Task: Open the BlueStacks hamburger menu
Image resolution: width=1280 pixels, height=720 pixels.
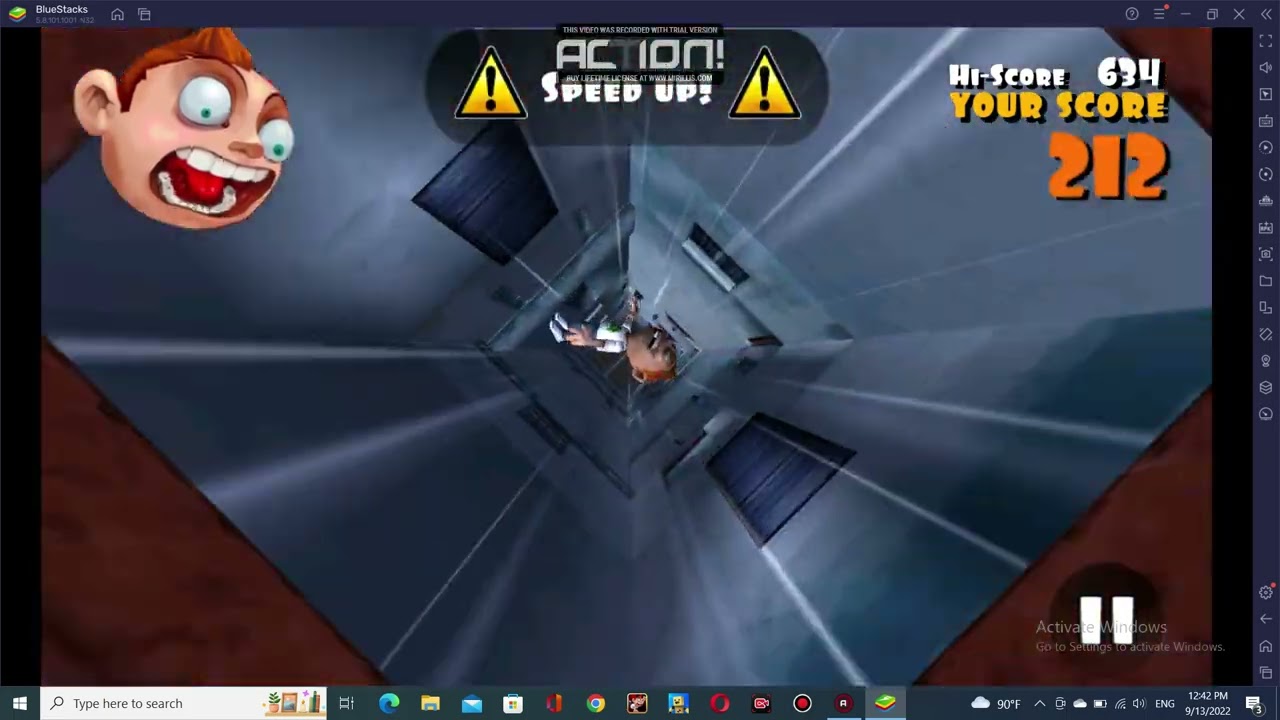Action: (1159, 14)
